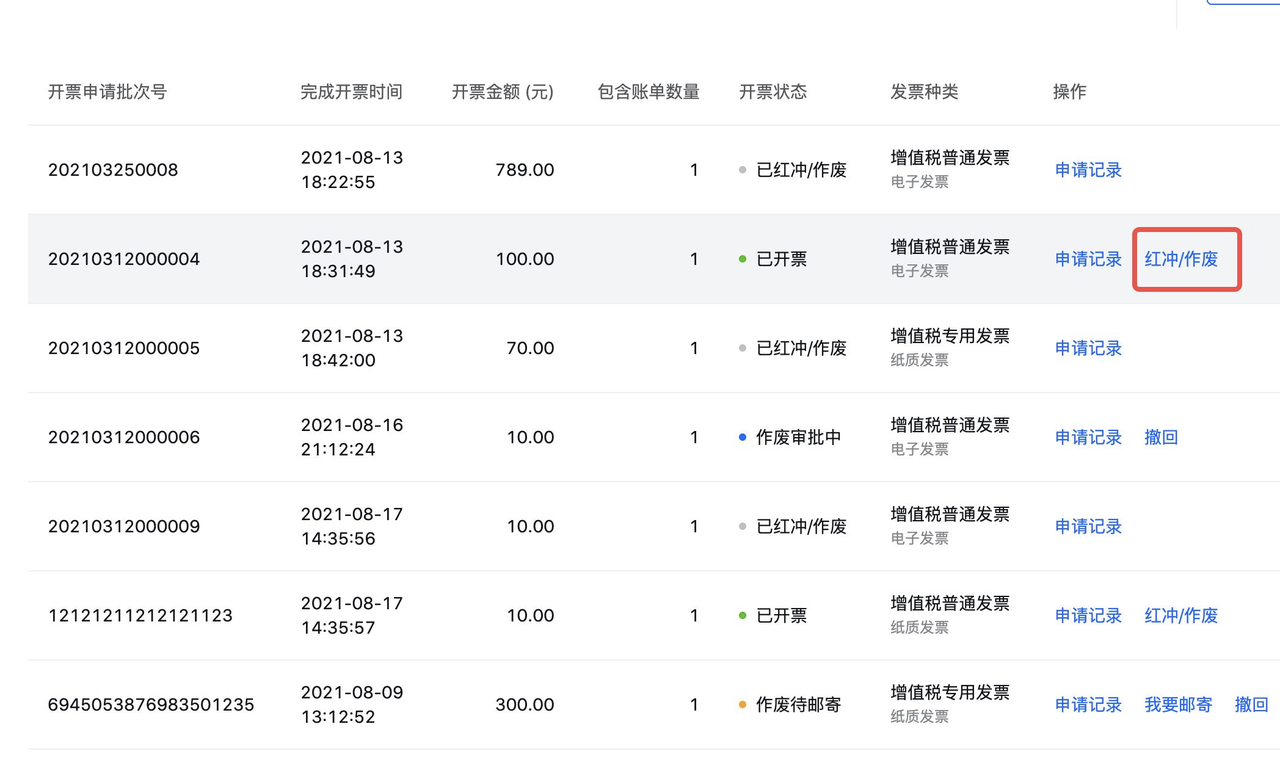Click the highlighted 红冲/作废 link
Image resolution: width=1280 pixels, height=757 pixels.
(1181, 259)
